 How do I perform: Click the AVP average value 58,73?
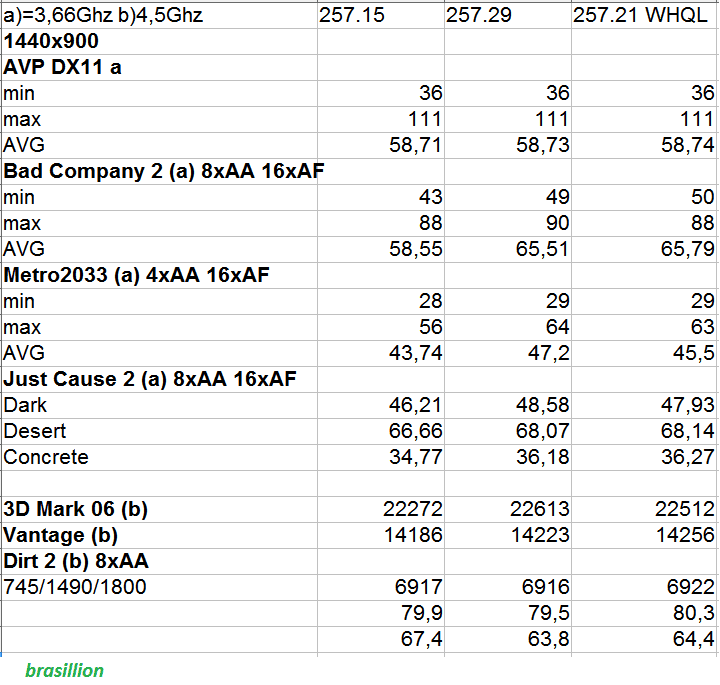click(x=508, y=146)
